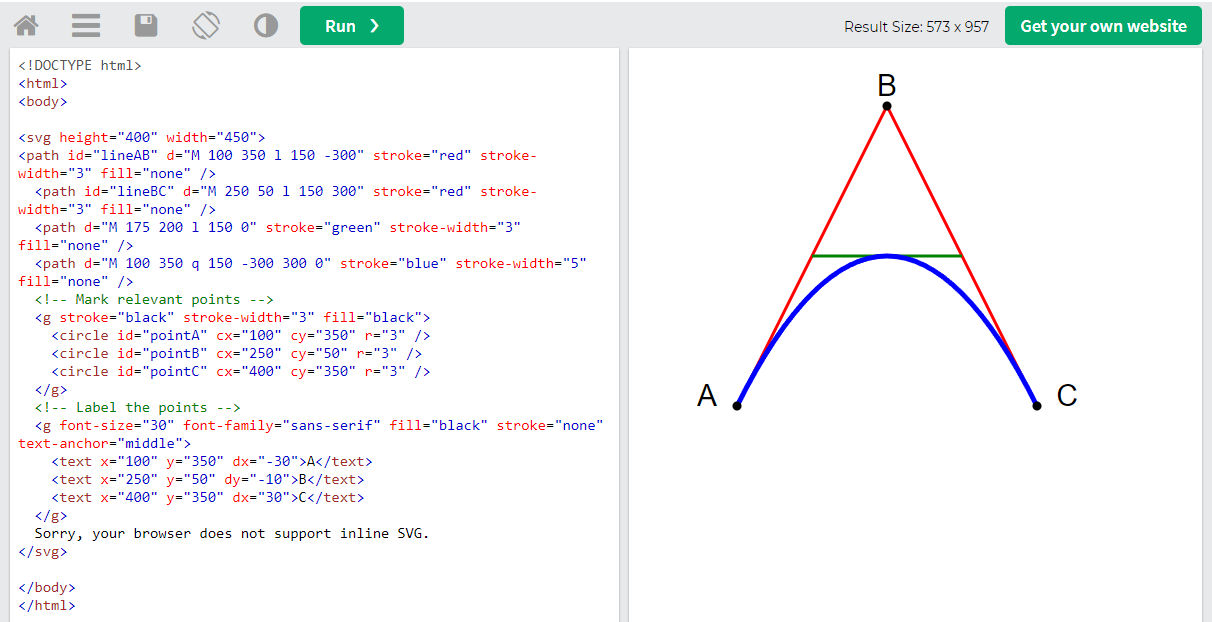Image resolution: width=1212 pixels, height=622 pixels.
Task: Click Get your own website button
Action: pyautogui.click(x=1103, y=26)
